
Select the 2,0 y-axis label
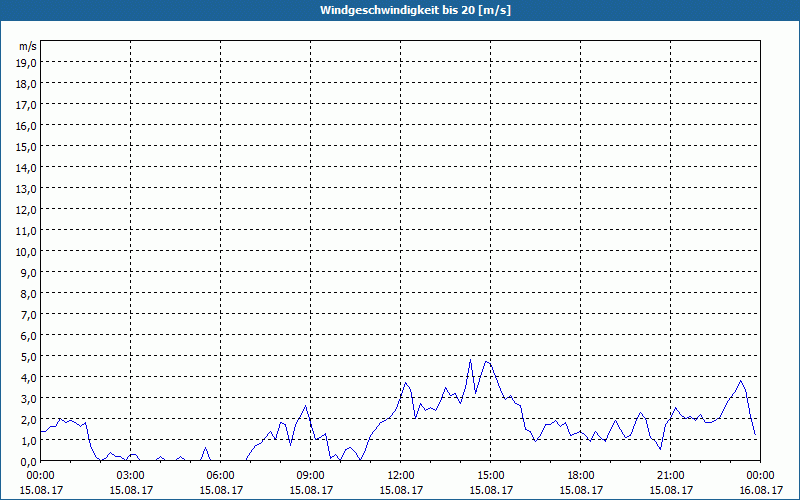(x=29, y=419)
